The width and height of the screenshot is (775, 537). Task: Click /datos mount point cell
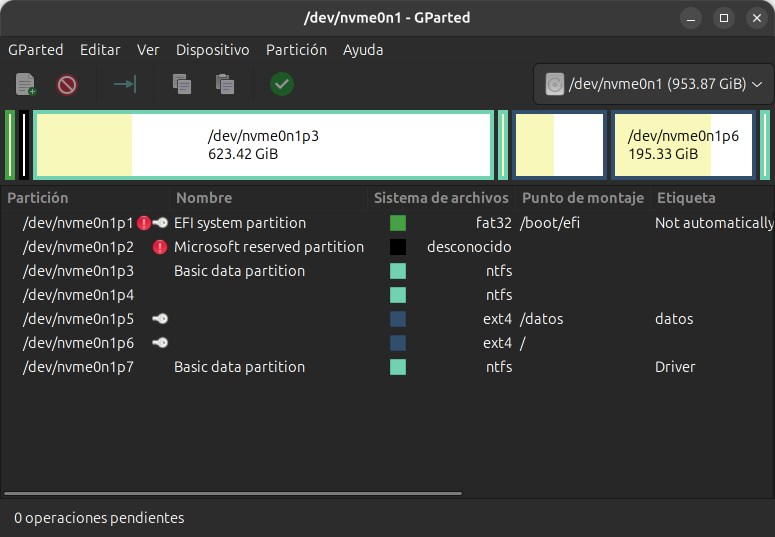541,319
